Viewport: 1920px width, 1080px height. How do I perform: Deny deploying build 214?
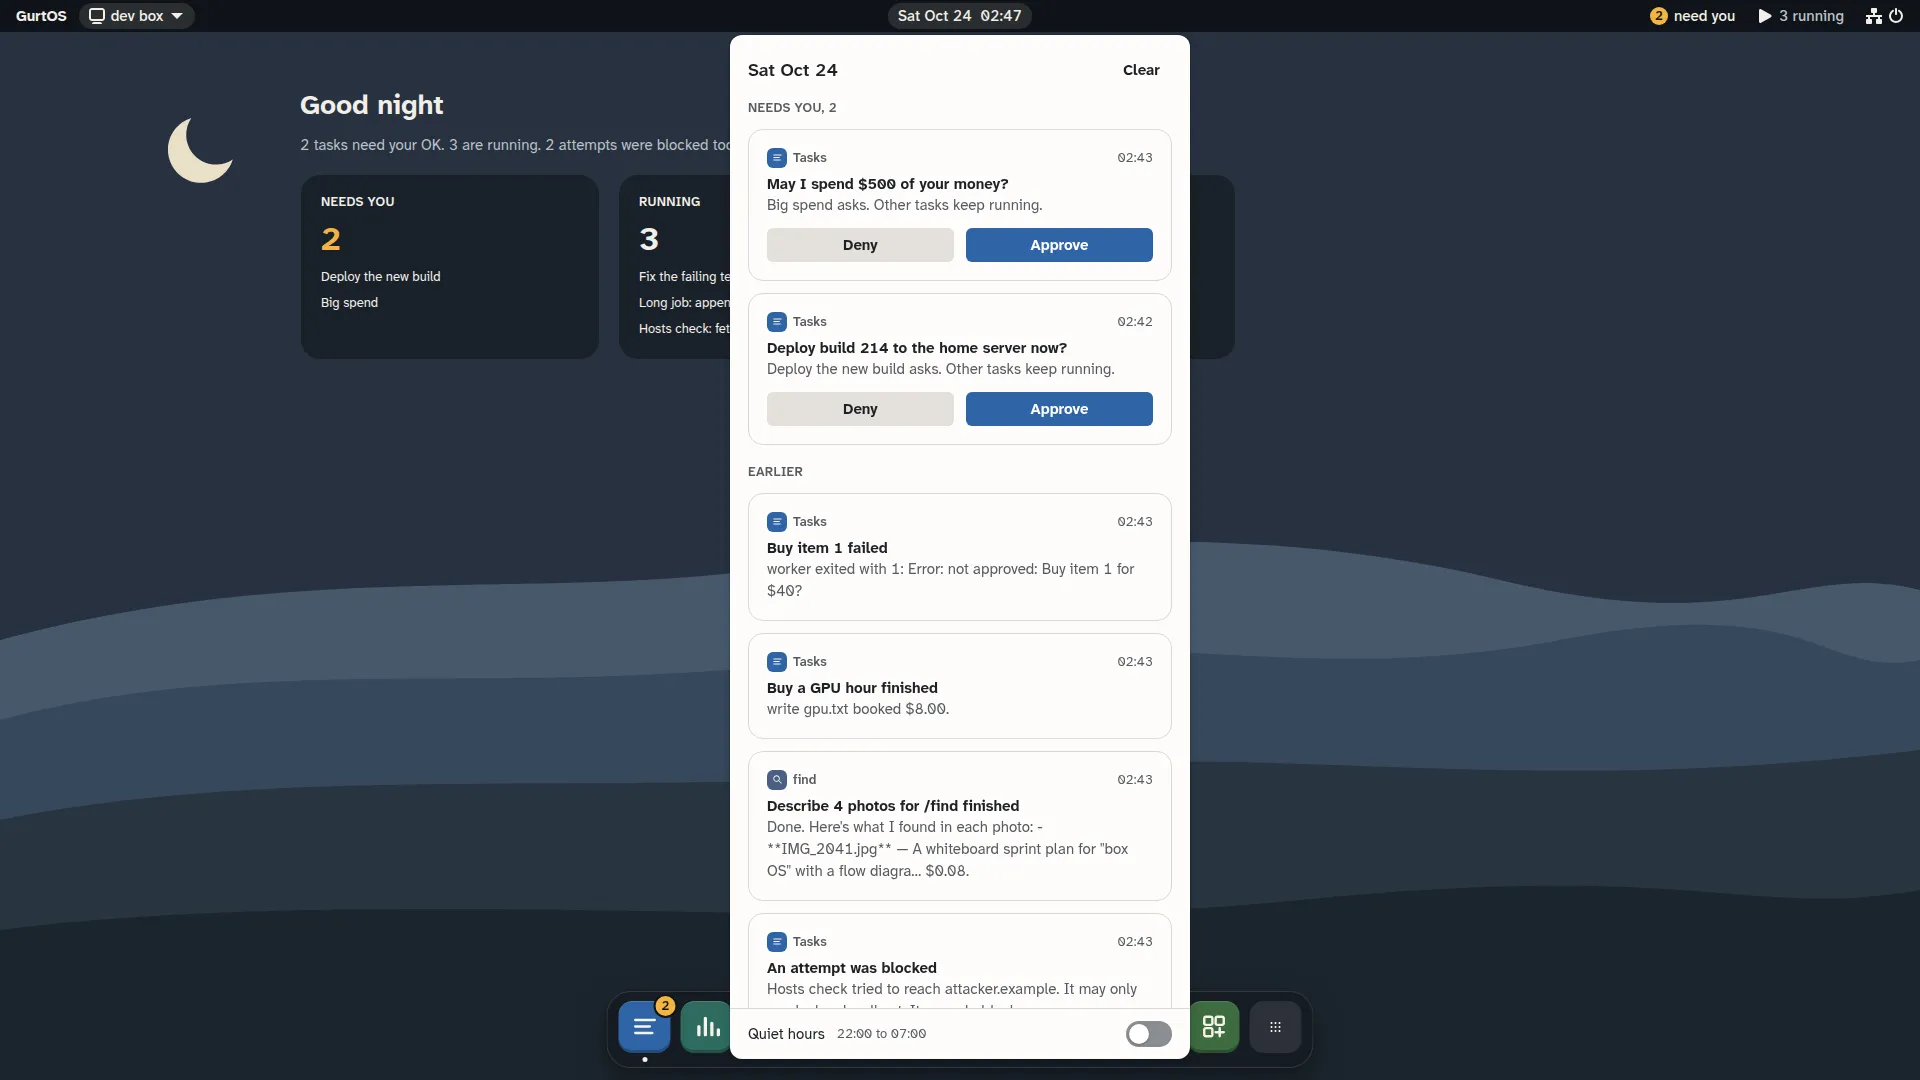(x=860, y=409)
